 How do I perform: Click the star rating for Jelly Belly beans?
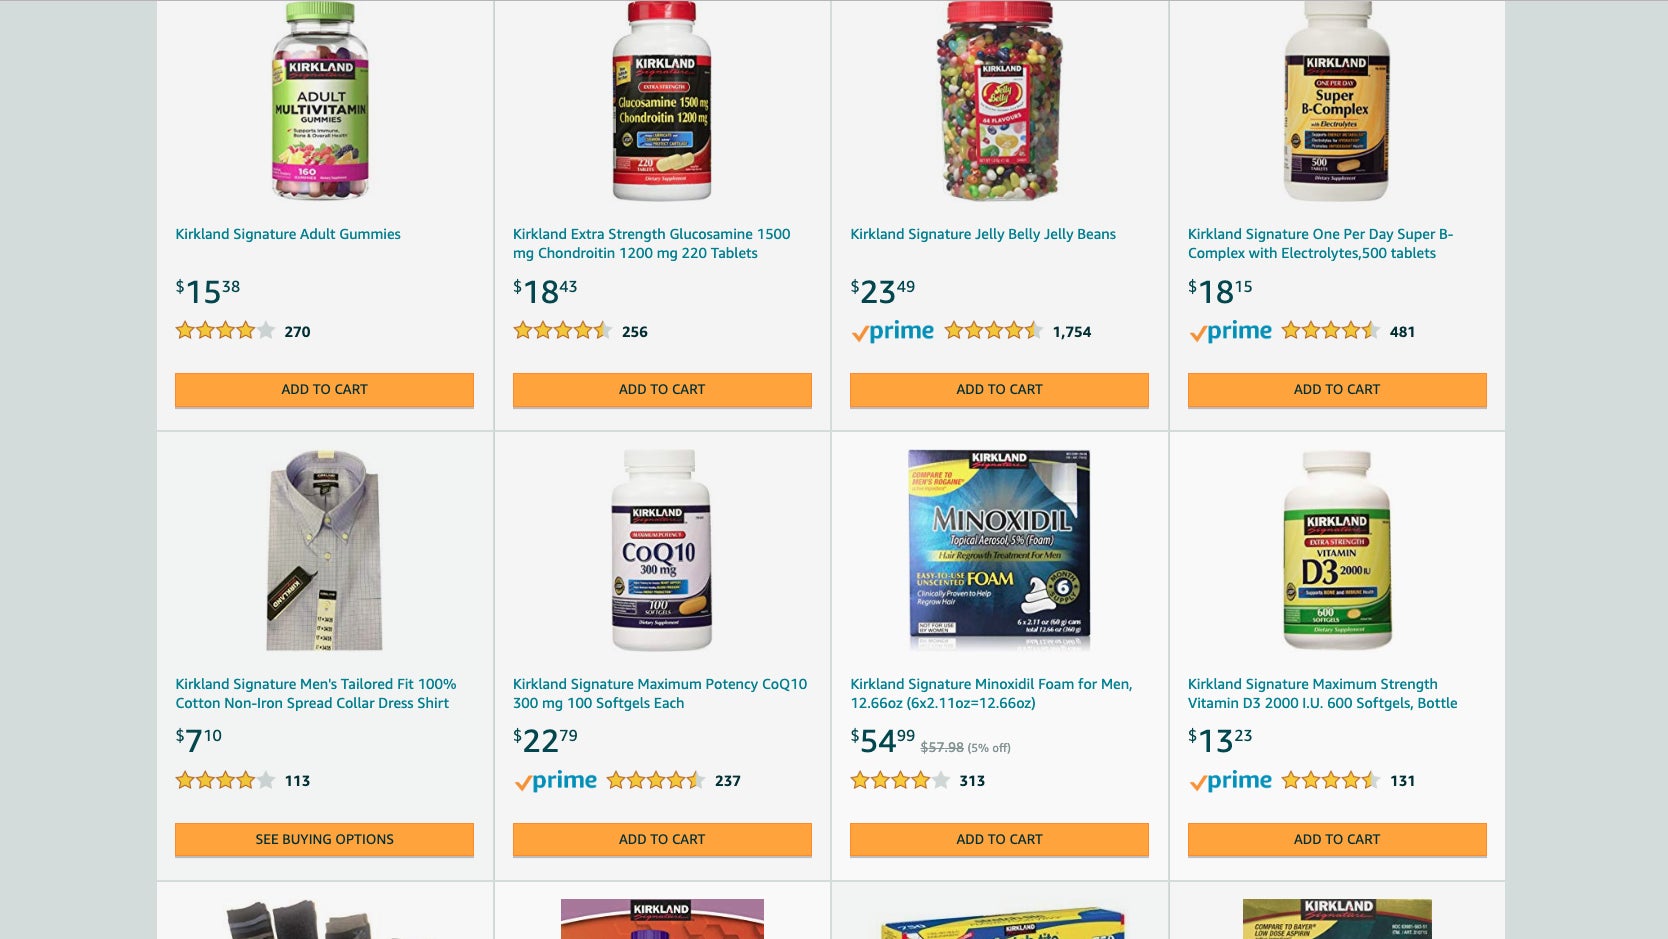[993, 331]
